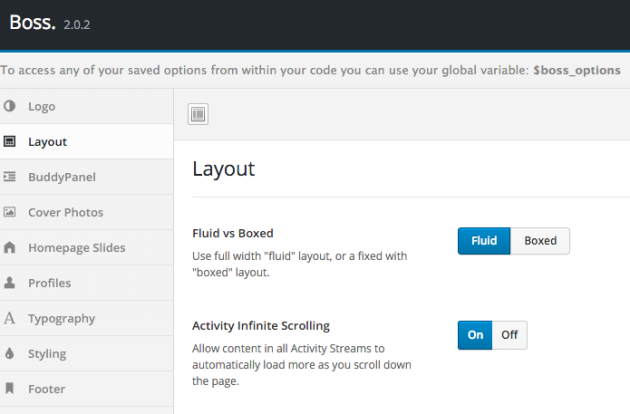
Task: Turn Activity Infinite Scrolling On
Action: click(475, 335)
